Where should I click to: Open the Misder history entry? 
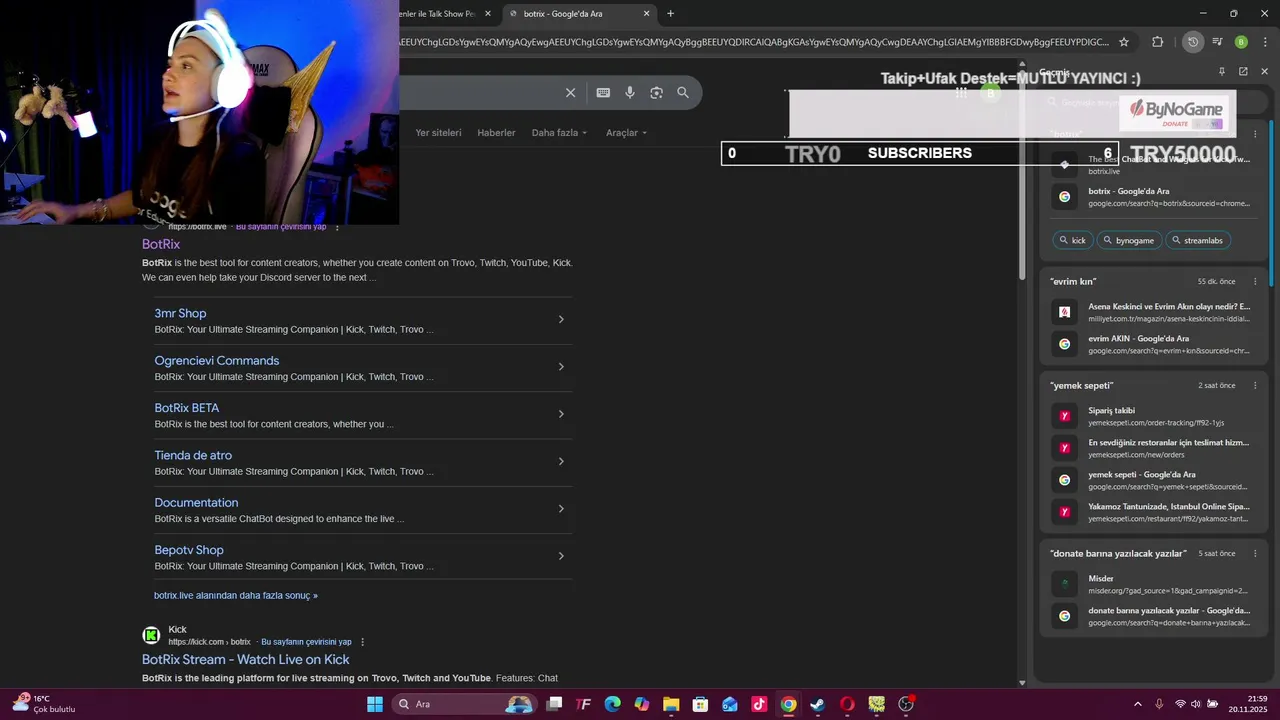coord(1155,584)
